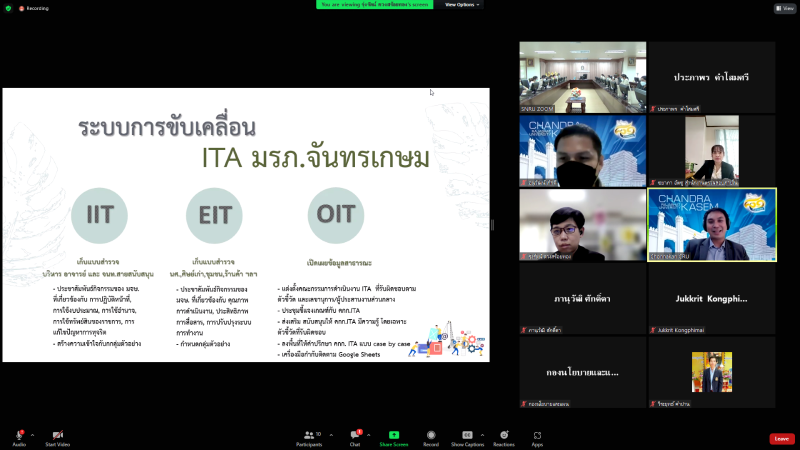Select the SNRU ZOOM meeting room video

coord(582,77)
